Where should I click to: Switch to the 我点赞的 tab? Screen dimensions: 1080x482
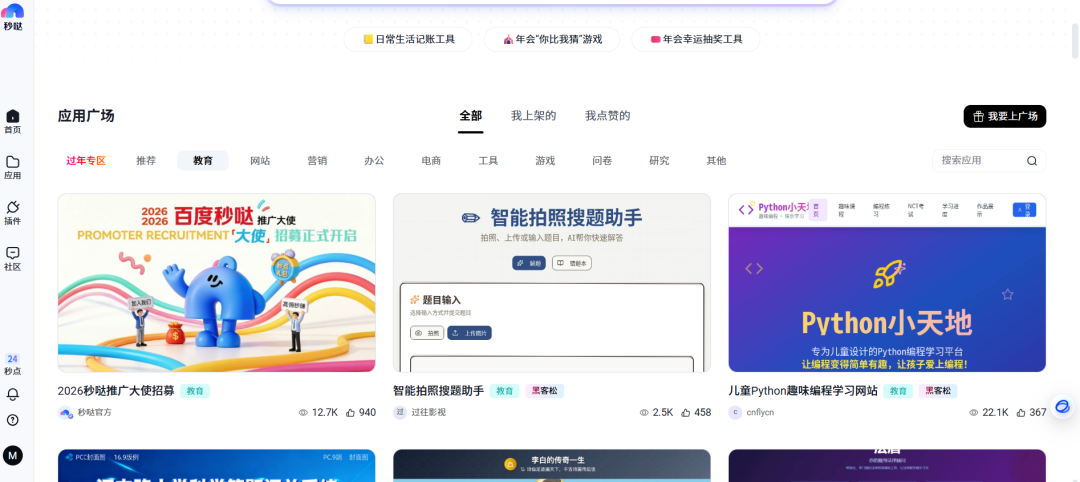coord(608,116)
